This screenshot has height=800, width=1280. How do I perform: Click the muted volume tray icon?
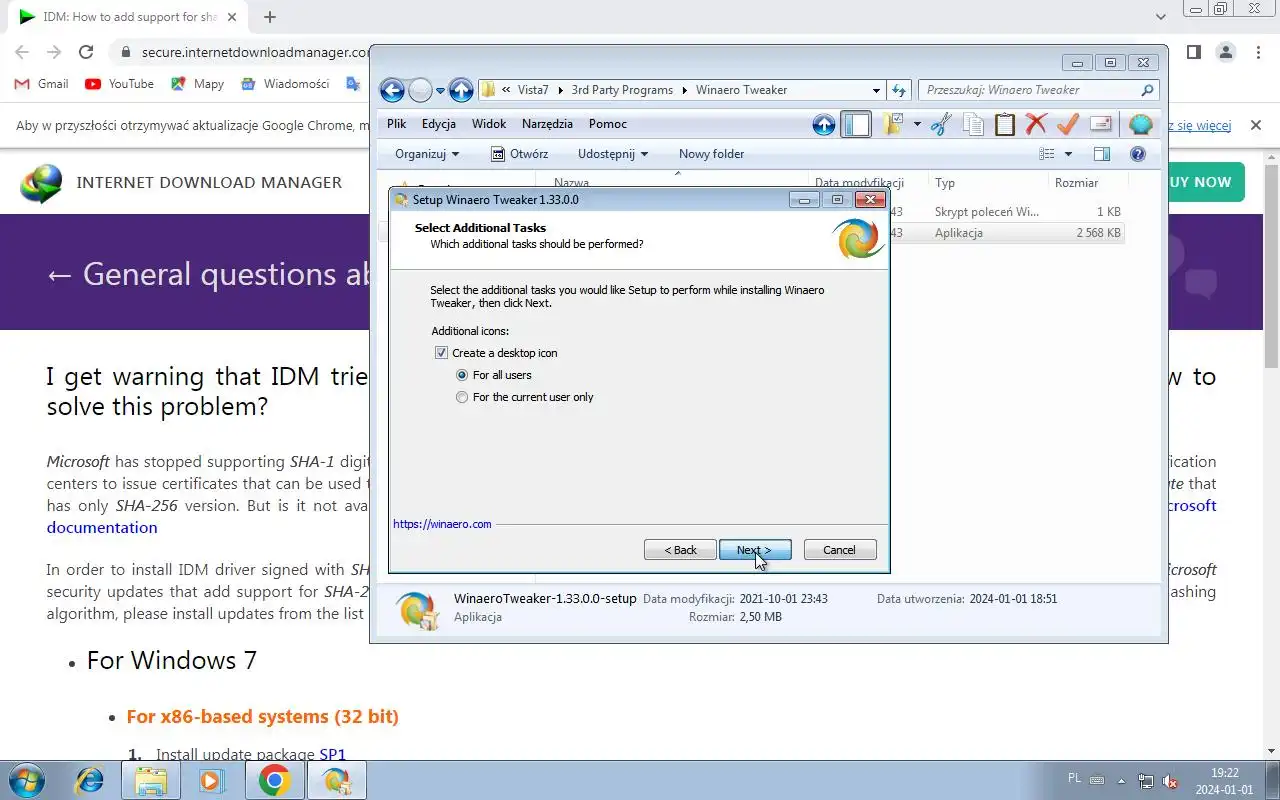(1170, 781)
